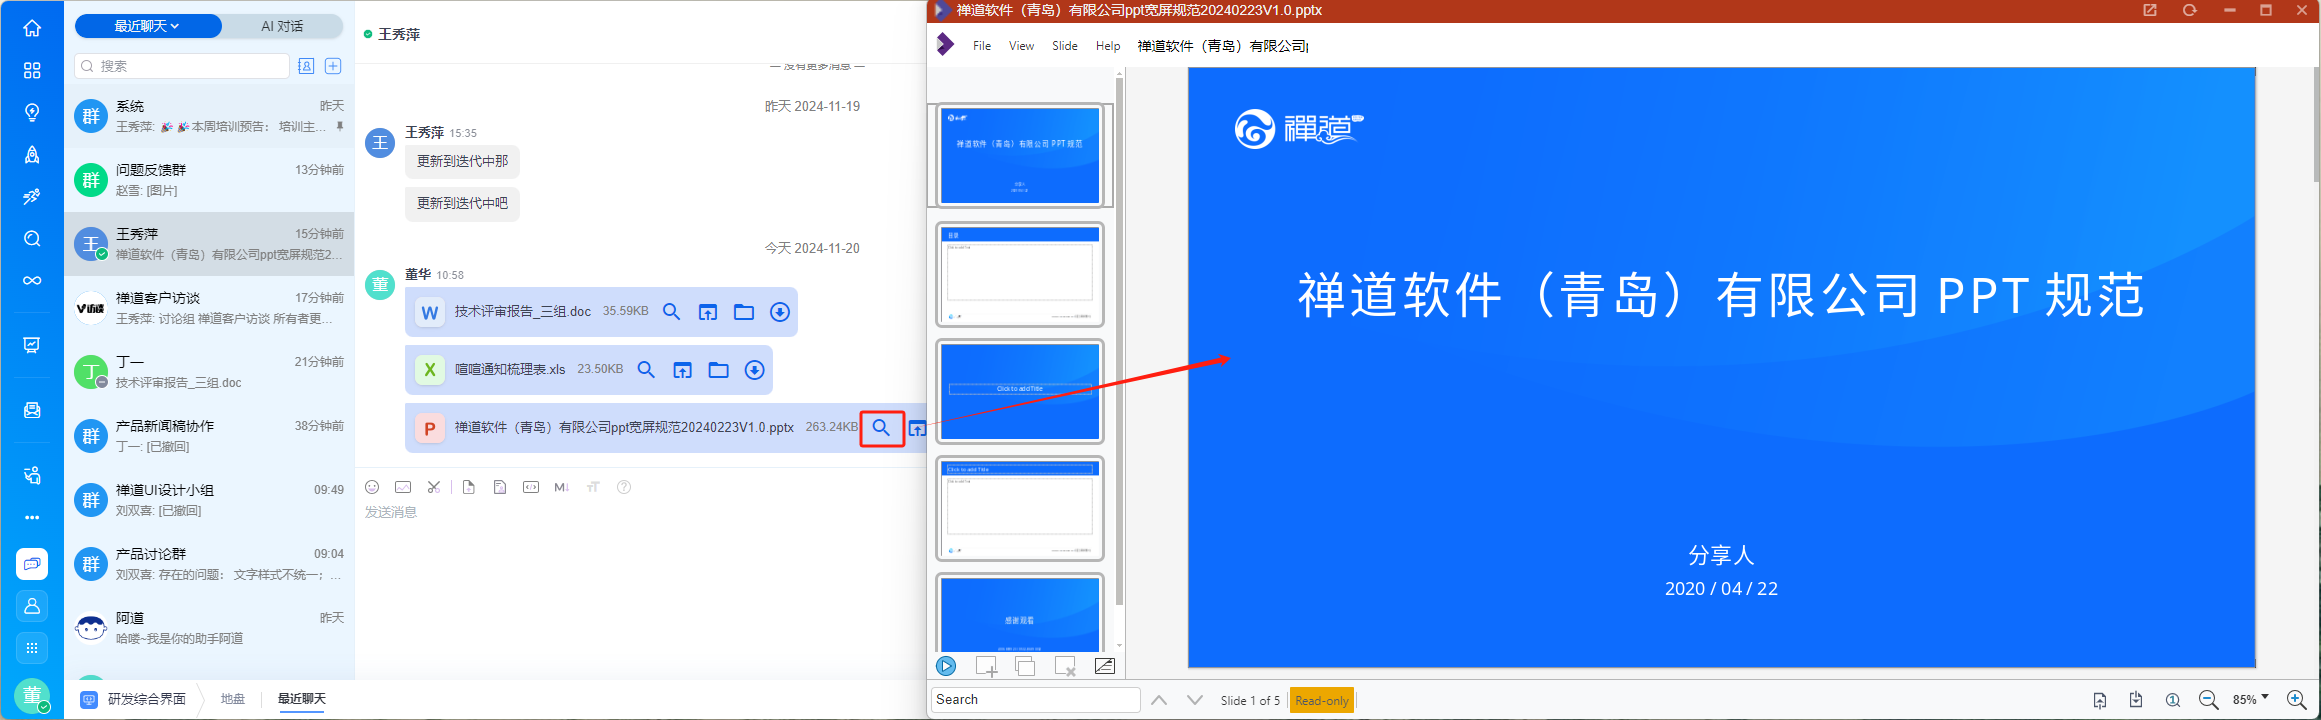Click the delete slide icon

(x=1065, y=666)
